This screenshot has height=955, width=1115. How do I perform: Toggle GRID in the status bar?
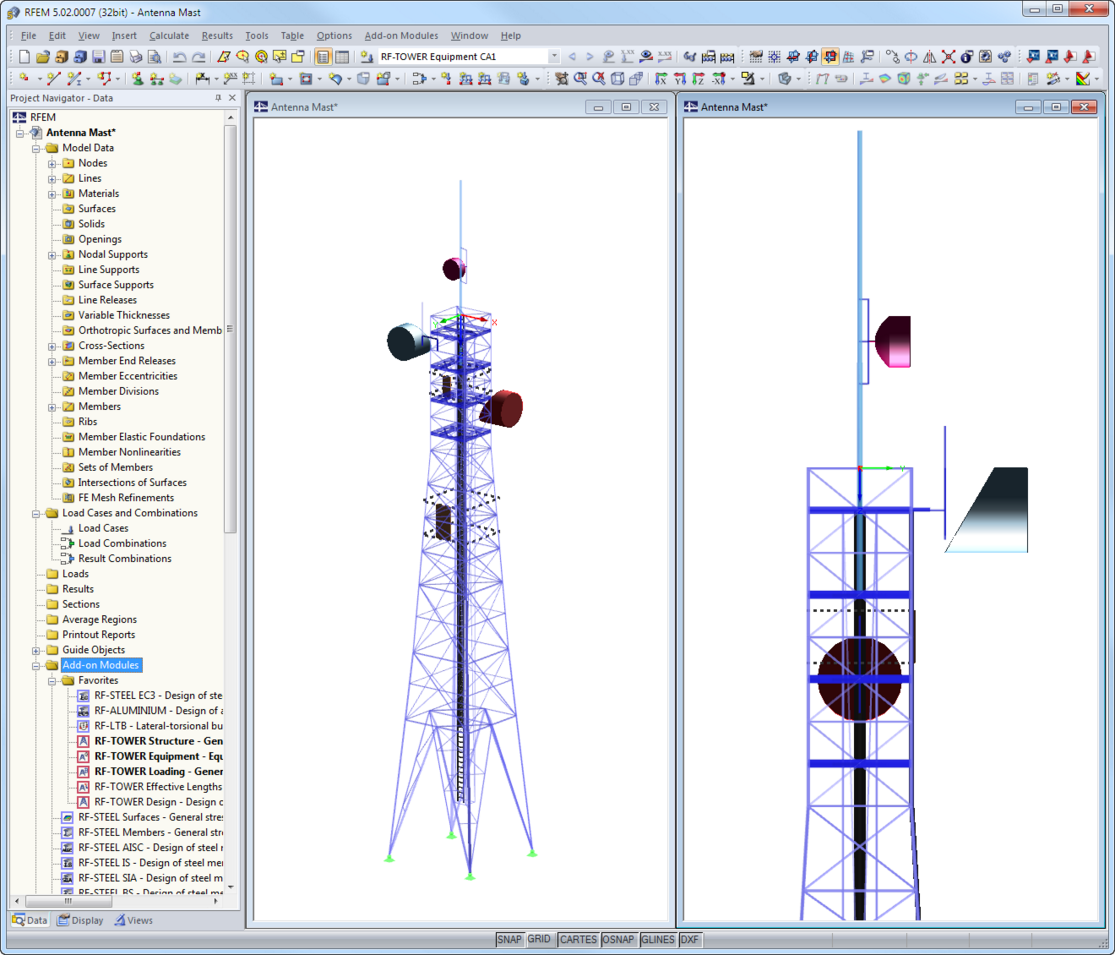539,940
